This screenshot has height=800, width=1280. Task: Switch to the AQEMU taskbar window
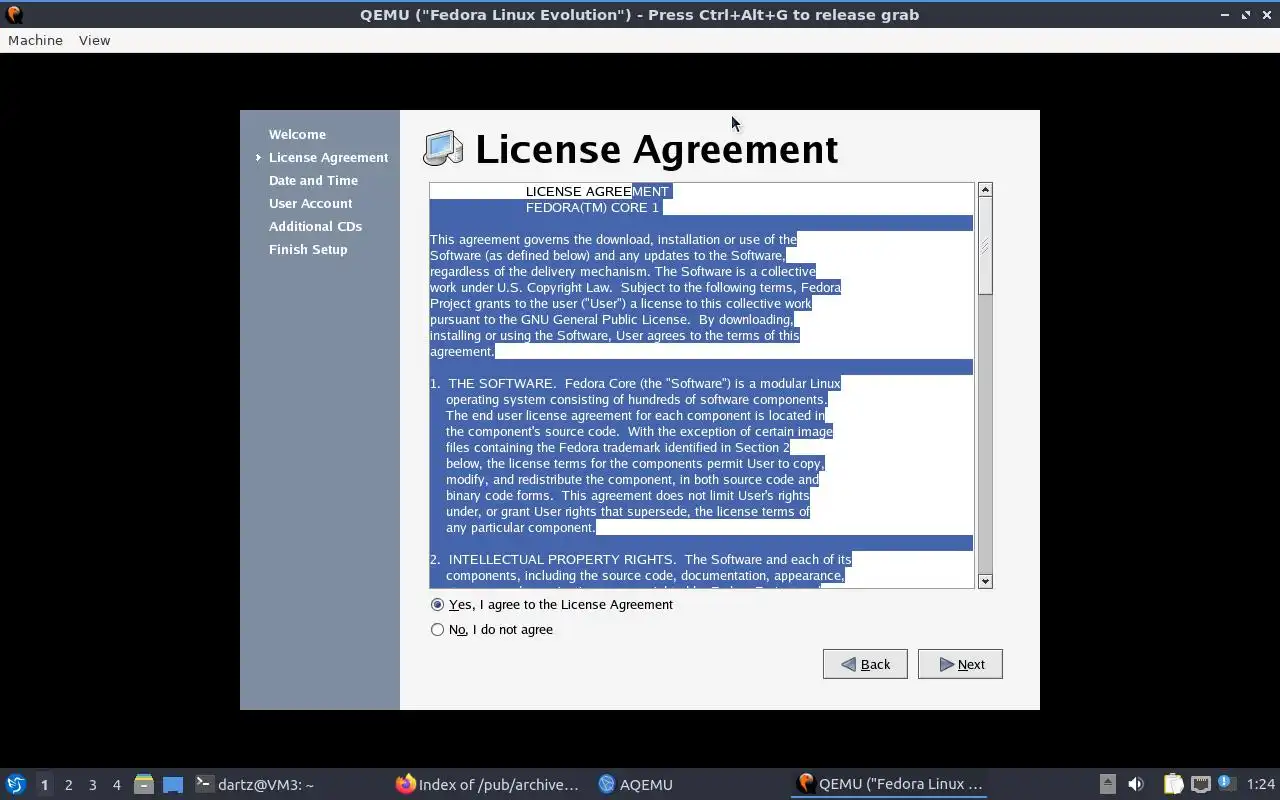636,785
